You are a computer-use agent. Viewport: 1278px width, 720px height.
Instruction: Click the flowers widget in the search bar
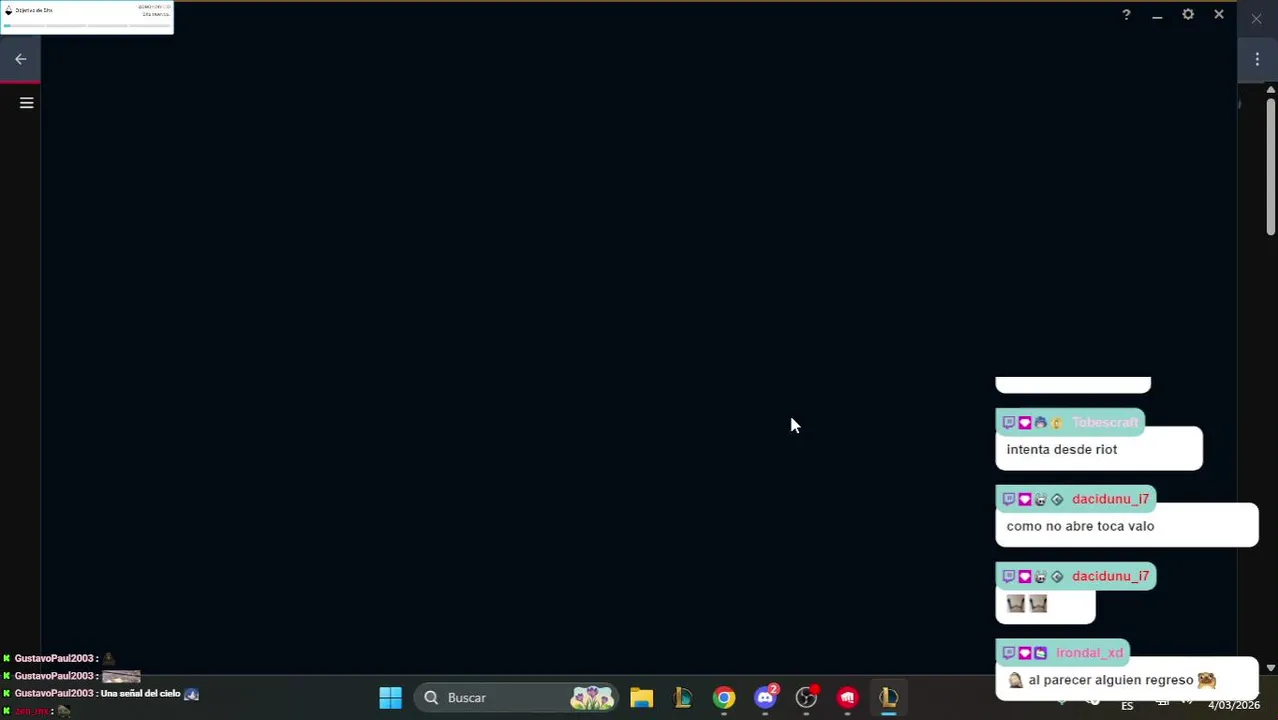click(592, 698)
